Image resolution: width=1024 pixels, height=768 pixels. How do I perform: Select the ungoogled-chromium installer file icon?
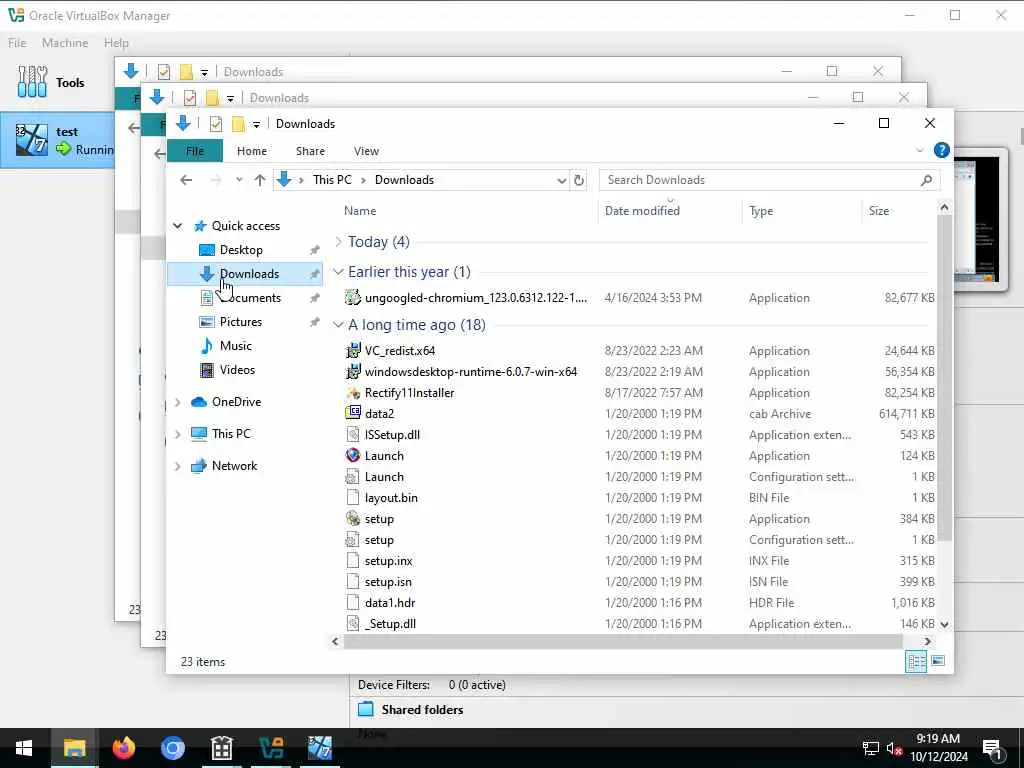point(353,298)
